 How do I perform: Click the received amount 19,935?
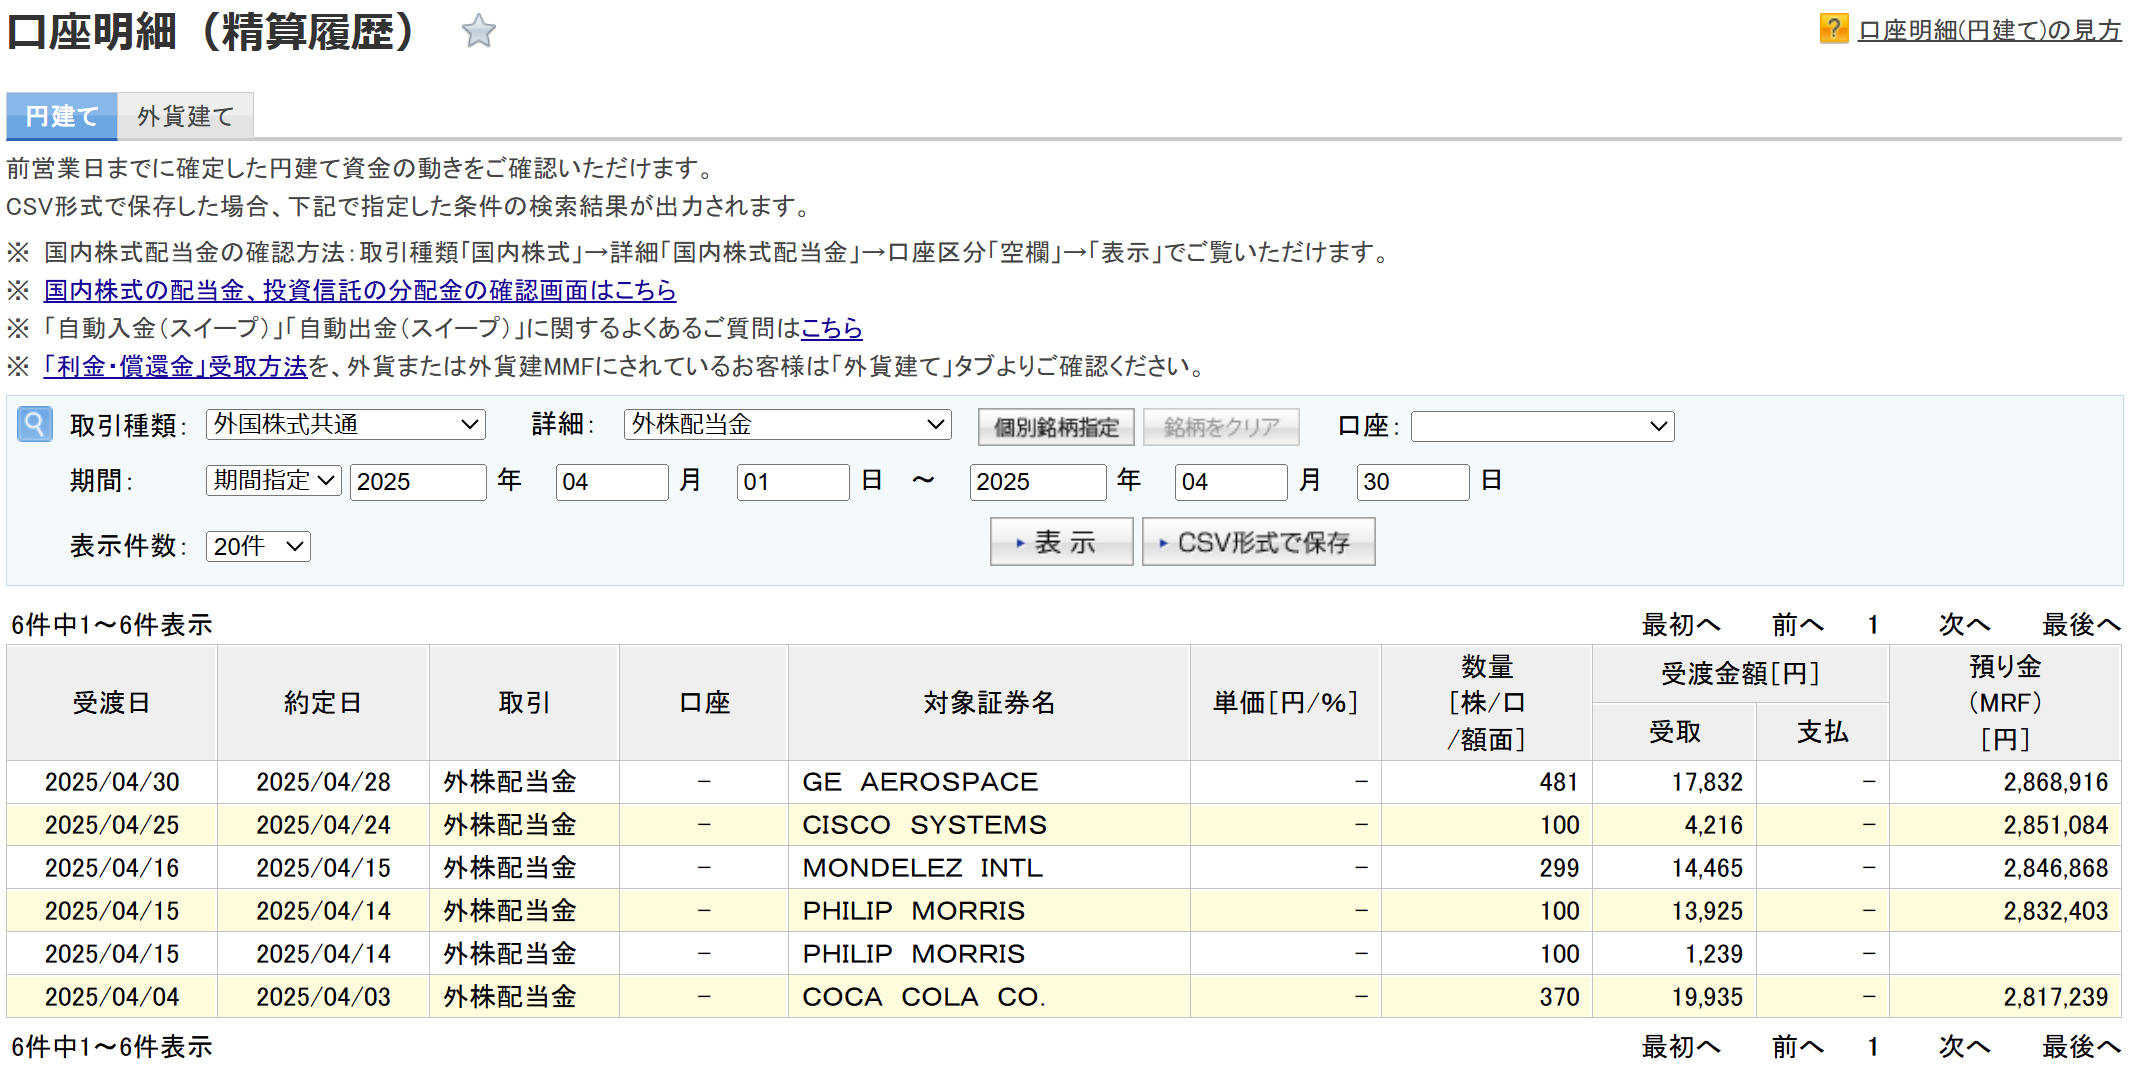pyautogui.click(x=1707, y=997)
